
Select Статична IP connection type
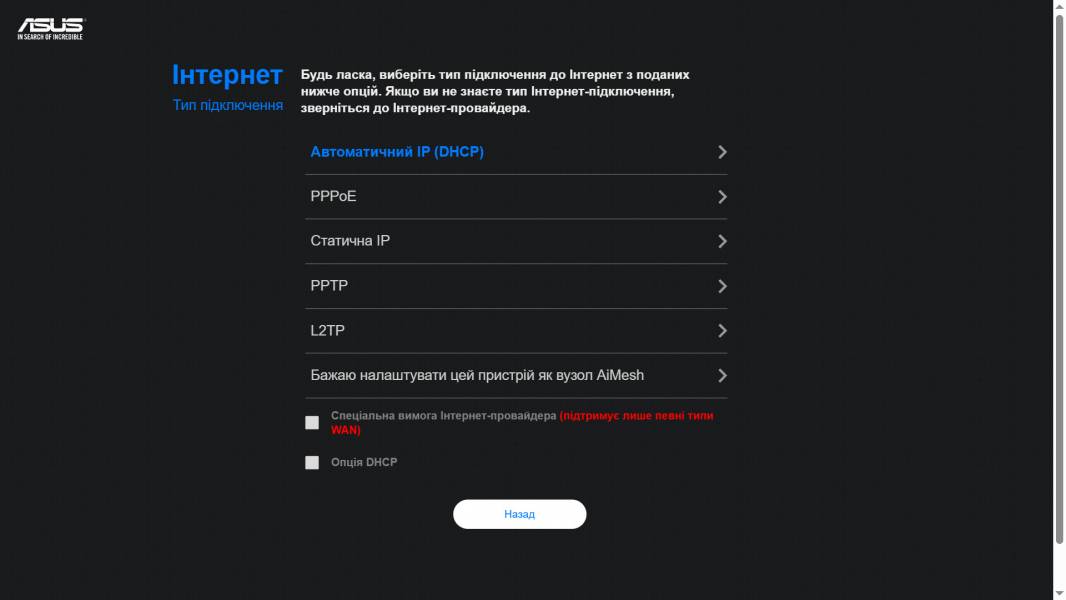(x=516, y=241)
